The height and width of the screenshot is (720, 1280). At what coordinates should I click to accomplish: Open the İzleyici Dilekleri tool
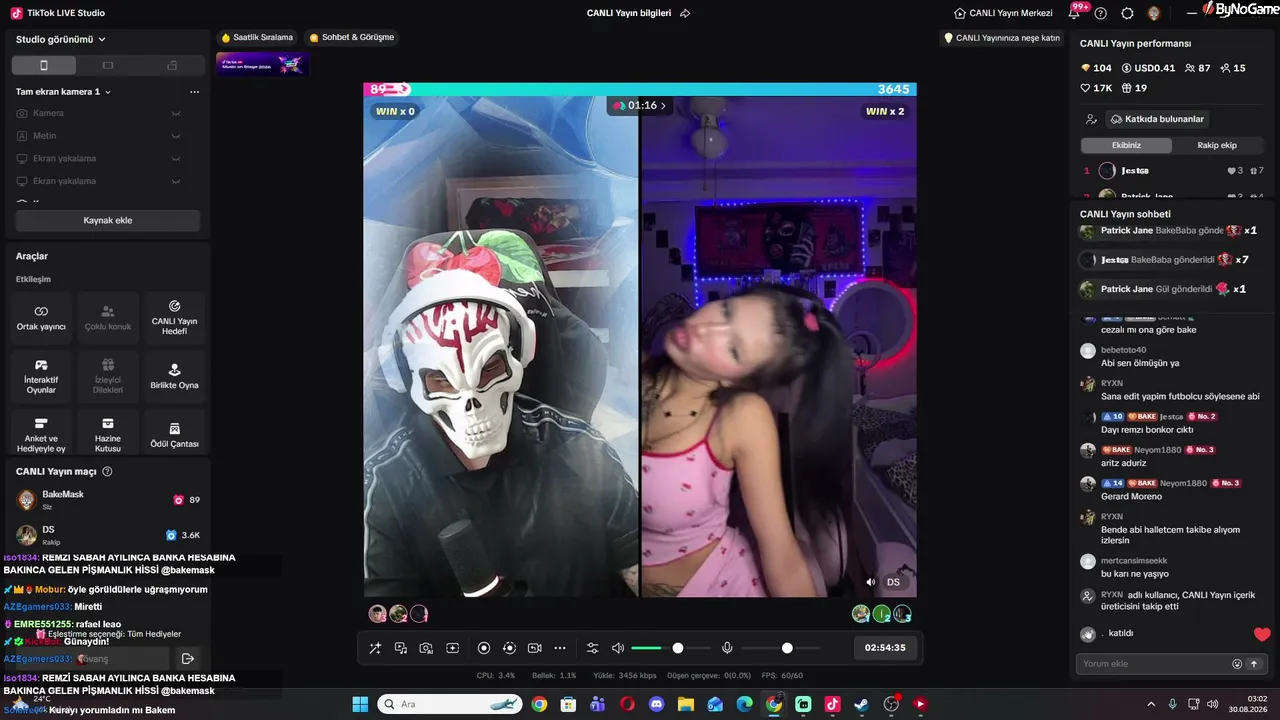point(108,376)
